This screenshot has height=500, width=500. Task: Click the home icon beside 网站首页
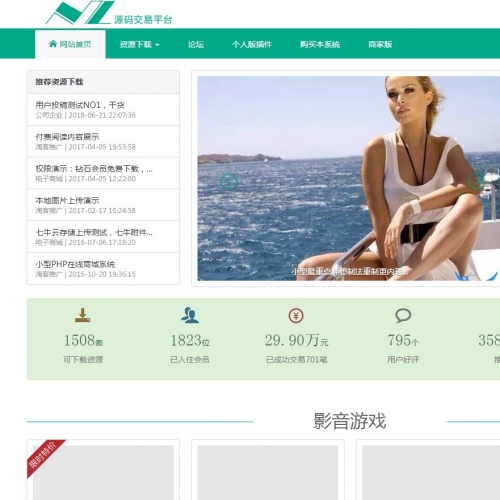[x=53, y=44]
